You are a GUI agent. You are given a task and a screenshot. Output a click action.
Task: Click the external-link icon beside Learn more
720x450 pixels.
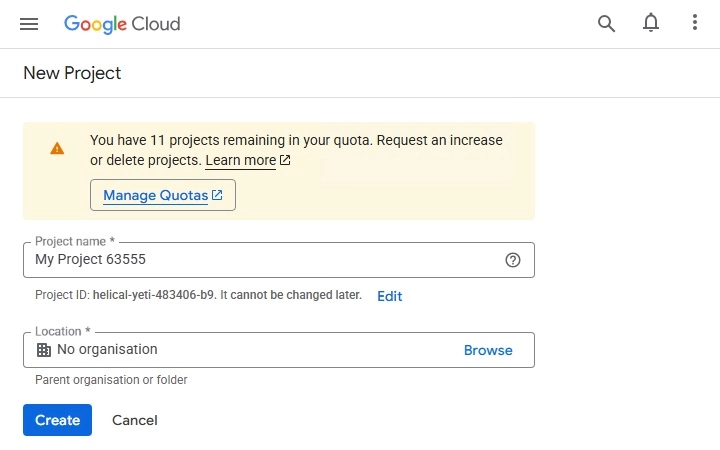[x=285, y=160]
